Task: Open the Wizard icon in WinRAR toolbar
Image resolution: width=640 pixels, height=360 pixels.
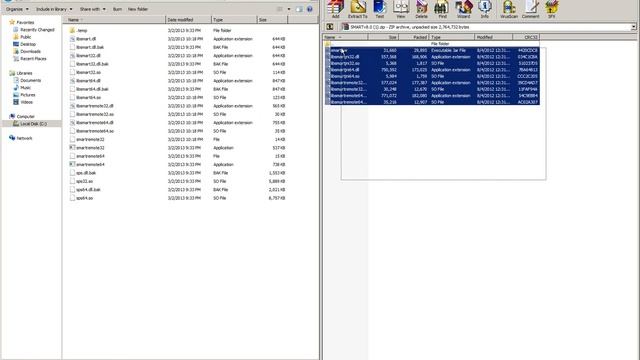Action: (x=463, y=9)
